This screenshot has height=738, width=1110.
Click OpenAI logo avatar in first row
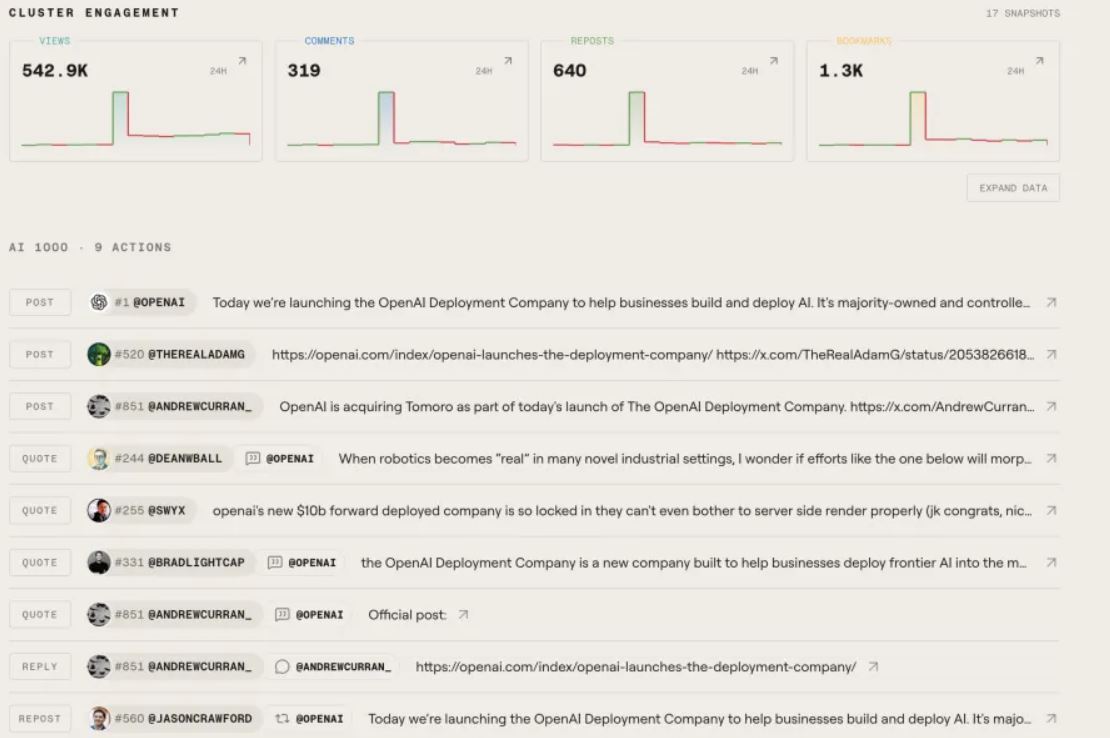pyautogui.click(x=99, y=302)
